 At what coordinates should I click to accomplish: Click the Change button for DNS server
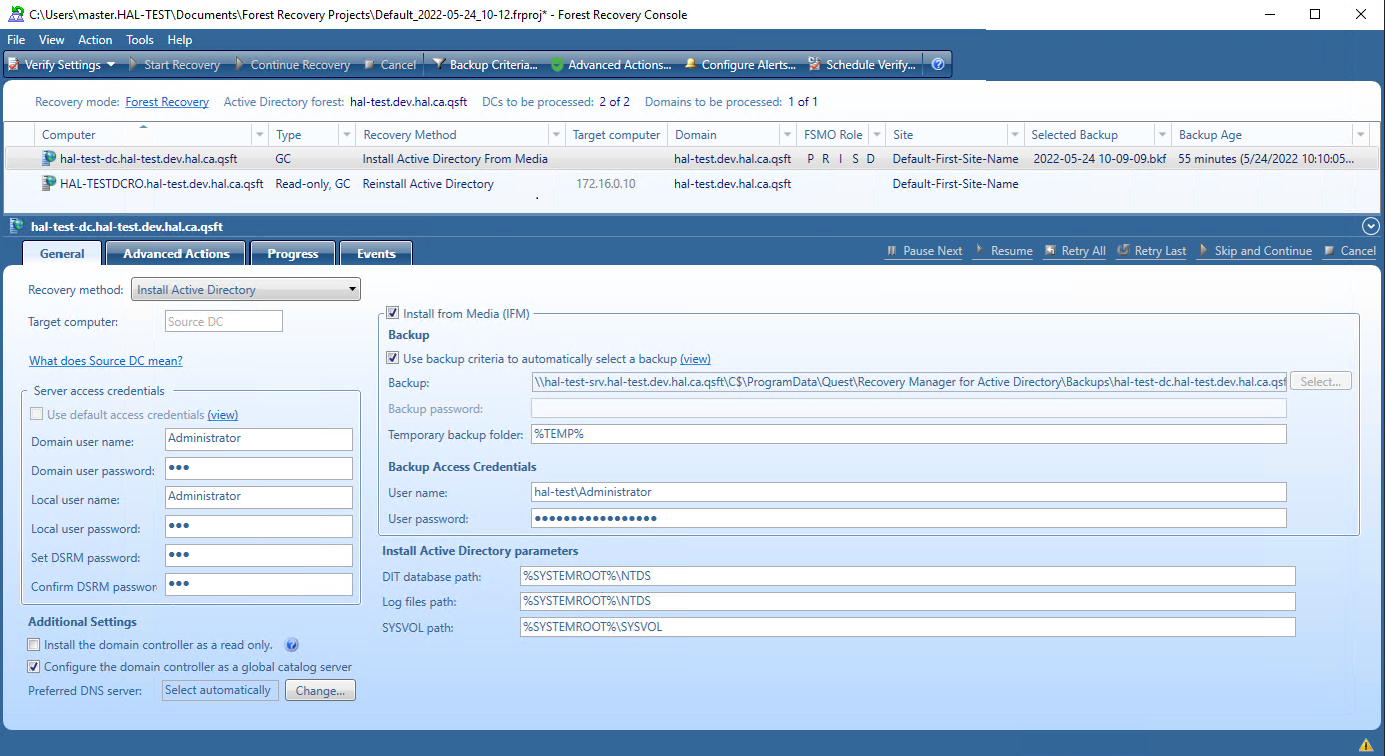coord(320,691)
